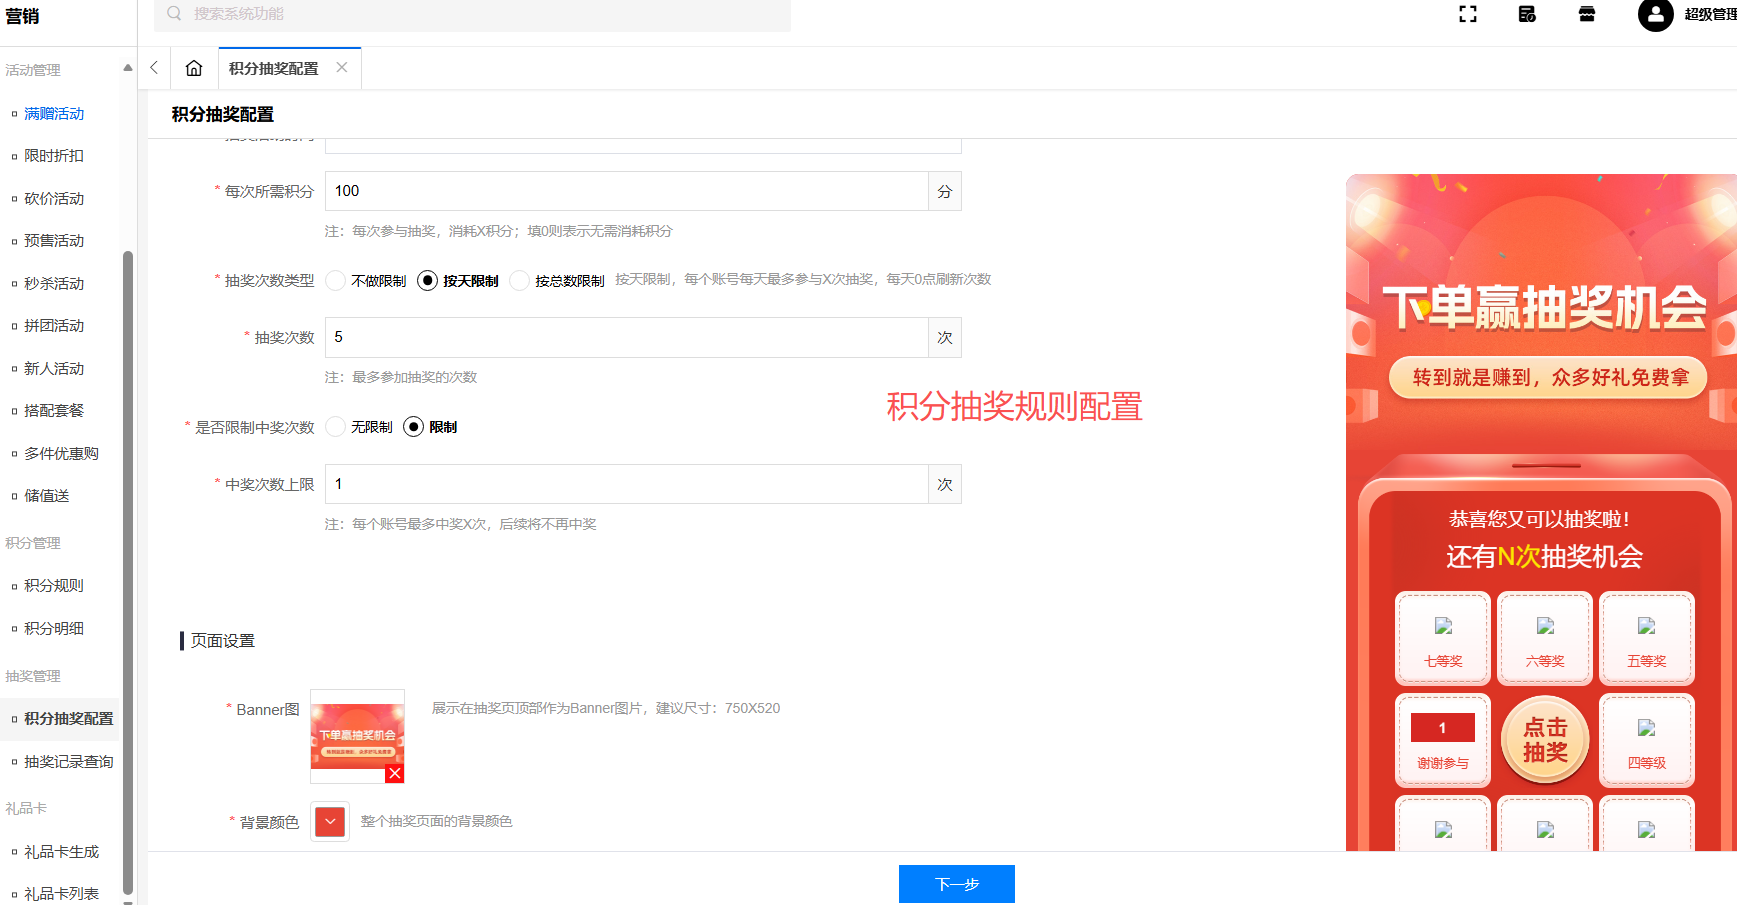Image resolution: width=1737 pixels, height=905 pixels.
Task: Click the 点击抽奖 round button
Action: 1545,740
